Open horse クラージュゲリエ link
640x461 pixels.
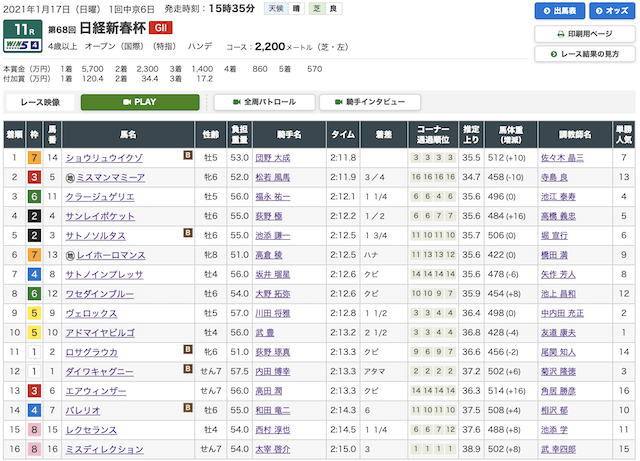coord(100,197)
